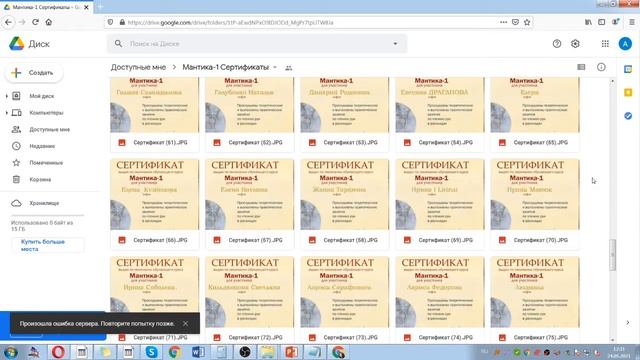The image size is (640, 360).
Task: Close the Drive browser tab
Action: [87, 7]
